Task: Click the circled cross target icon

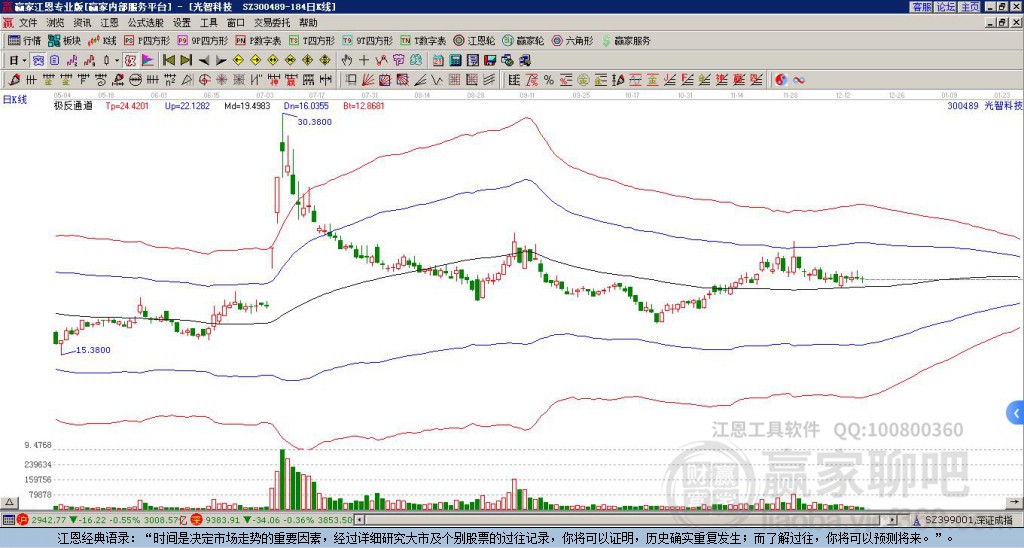Action: (x=204, y=80)
